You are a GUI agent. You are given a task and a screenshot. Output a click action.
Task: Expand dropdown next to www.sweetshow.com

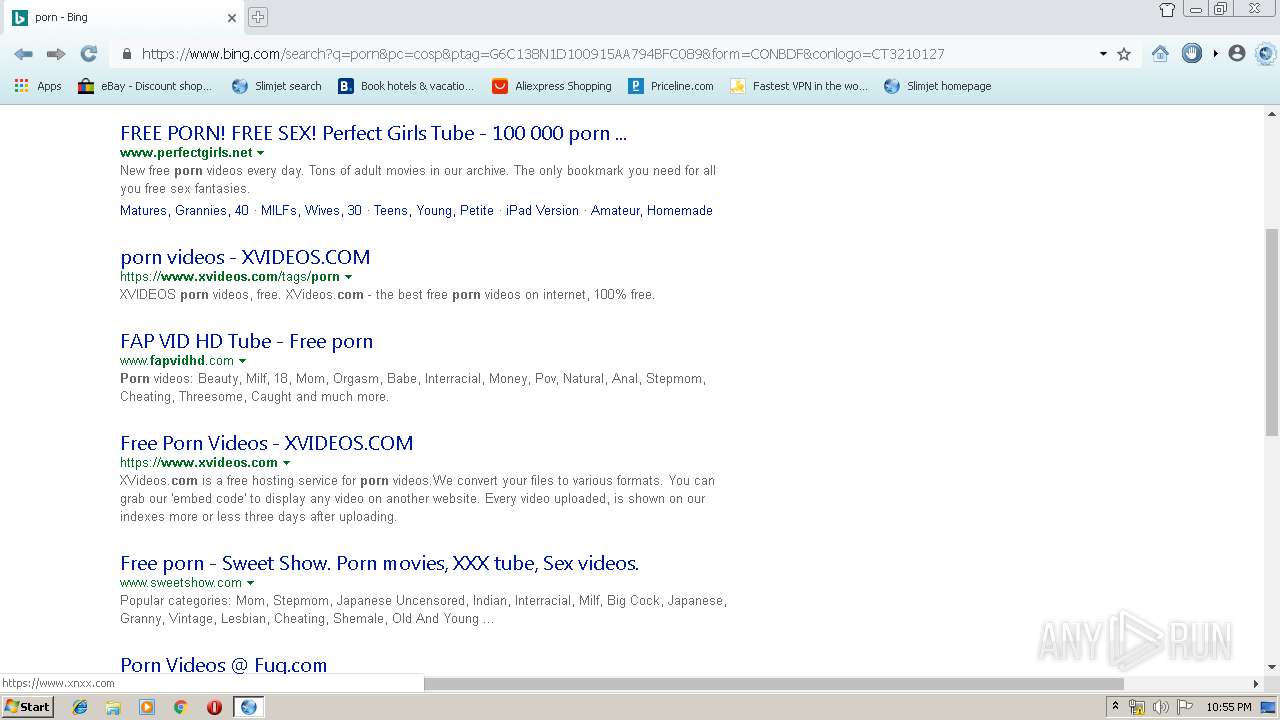250,583
